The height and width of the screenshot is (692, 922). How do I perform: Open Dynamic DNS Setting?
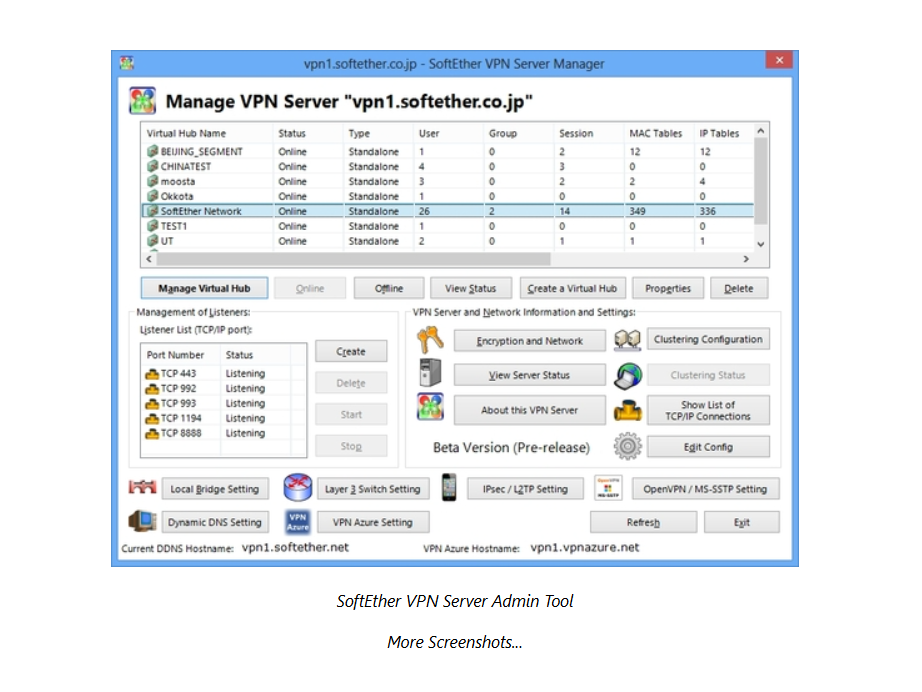click(x=215, y=521)
